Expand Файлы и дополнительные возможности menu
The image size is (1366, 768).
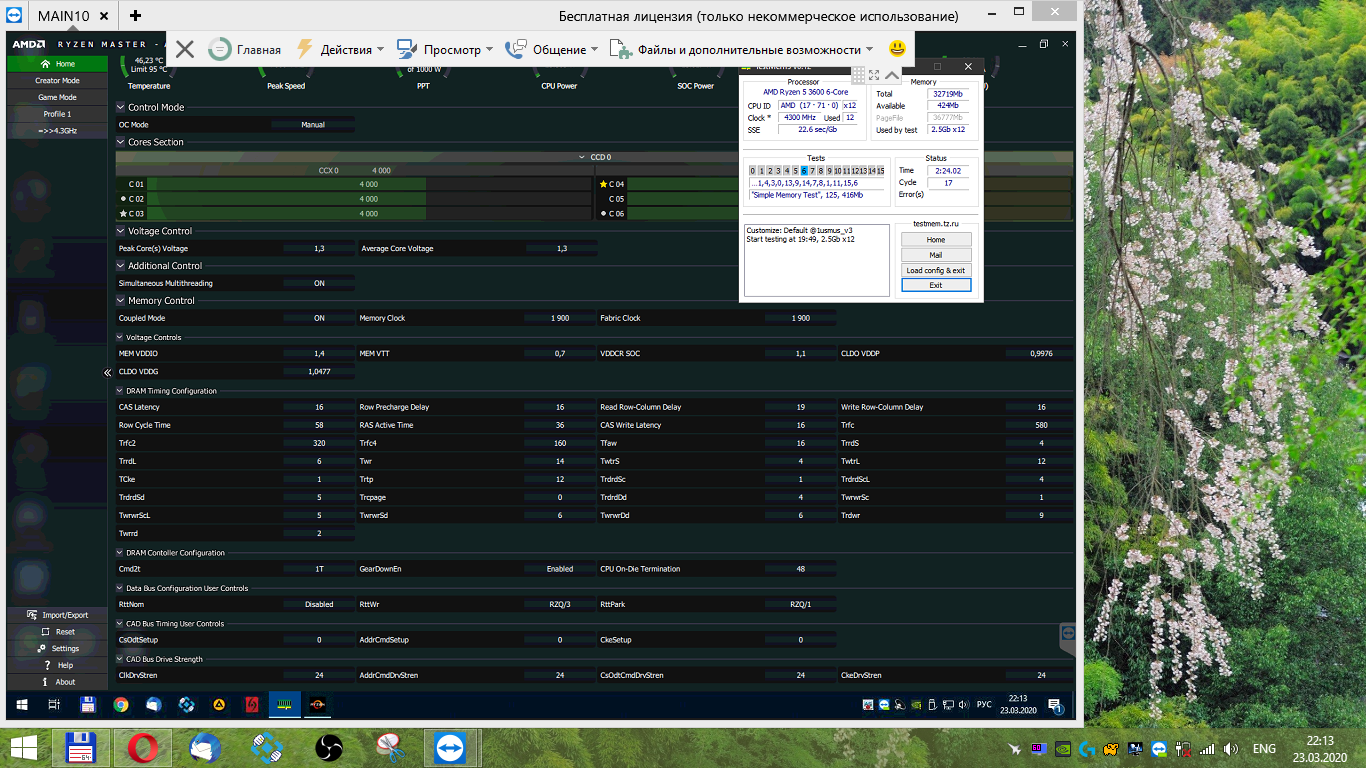coord(742,49)
